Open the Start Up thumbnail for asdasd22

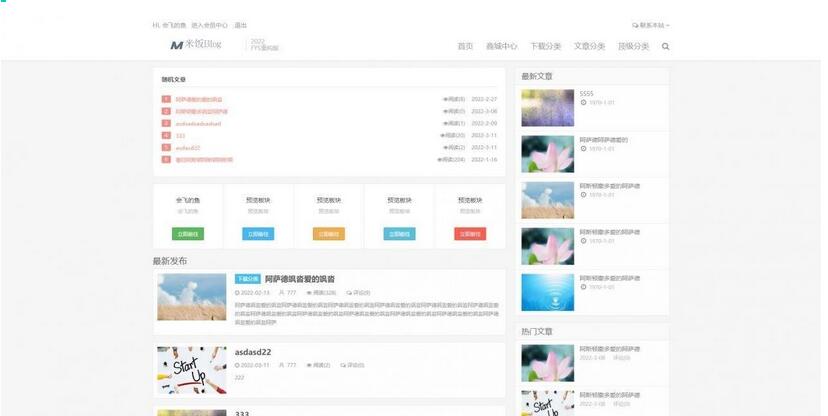[192, 369]
